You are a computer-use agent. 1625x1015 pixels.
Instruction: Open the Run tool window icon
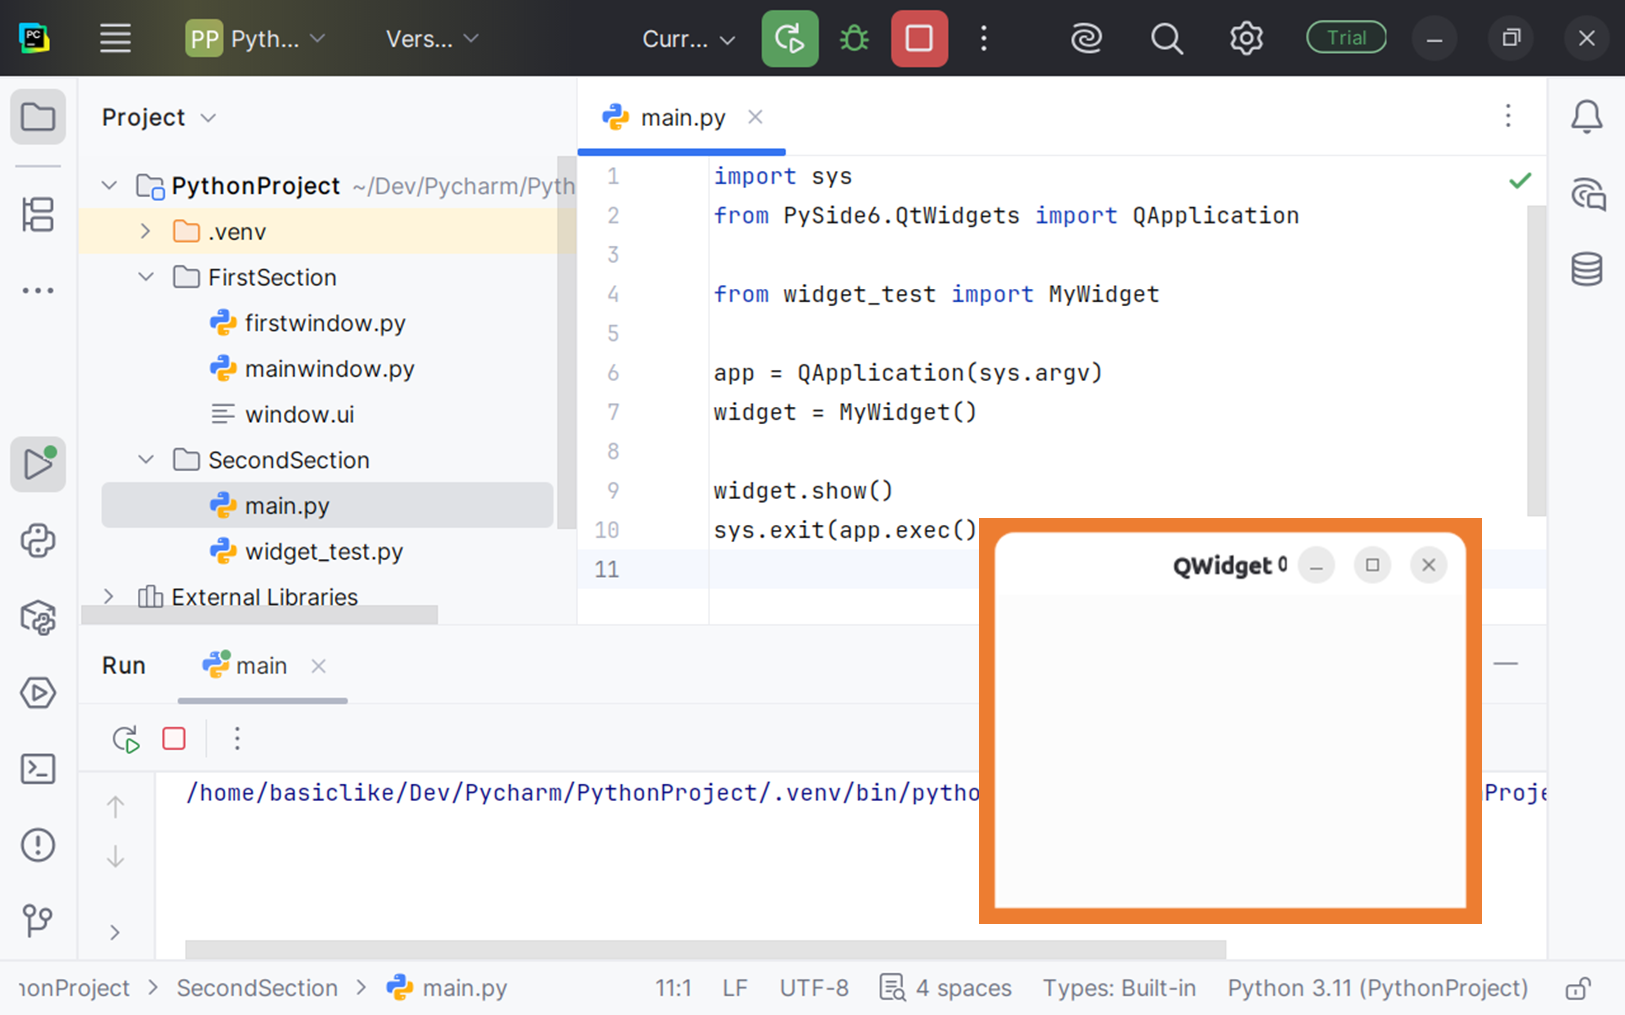tap(38, 464)
